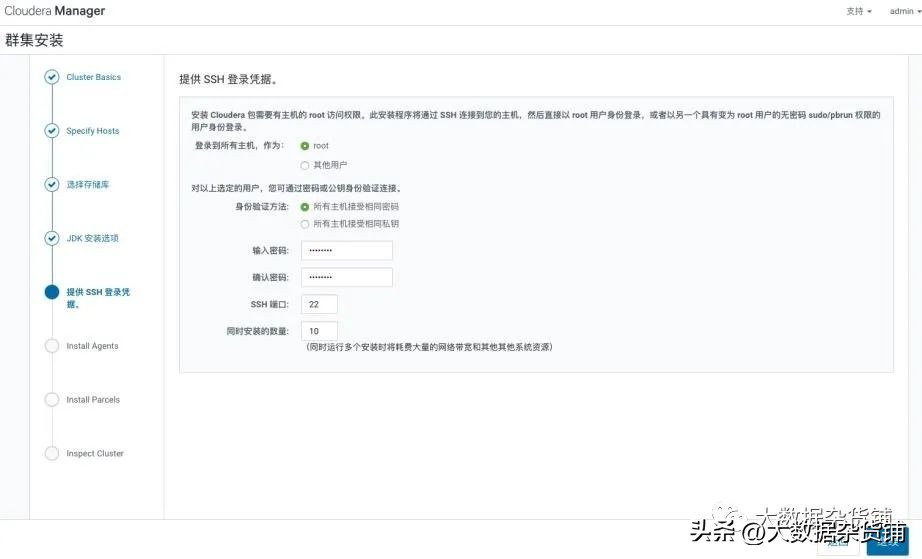Click the SSH 端口 field
Viewport: 922px width, 559px height.
(319, 304)
